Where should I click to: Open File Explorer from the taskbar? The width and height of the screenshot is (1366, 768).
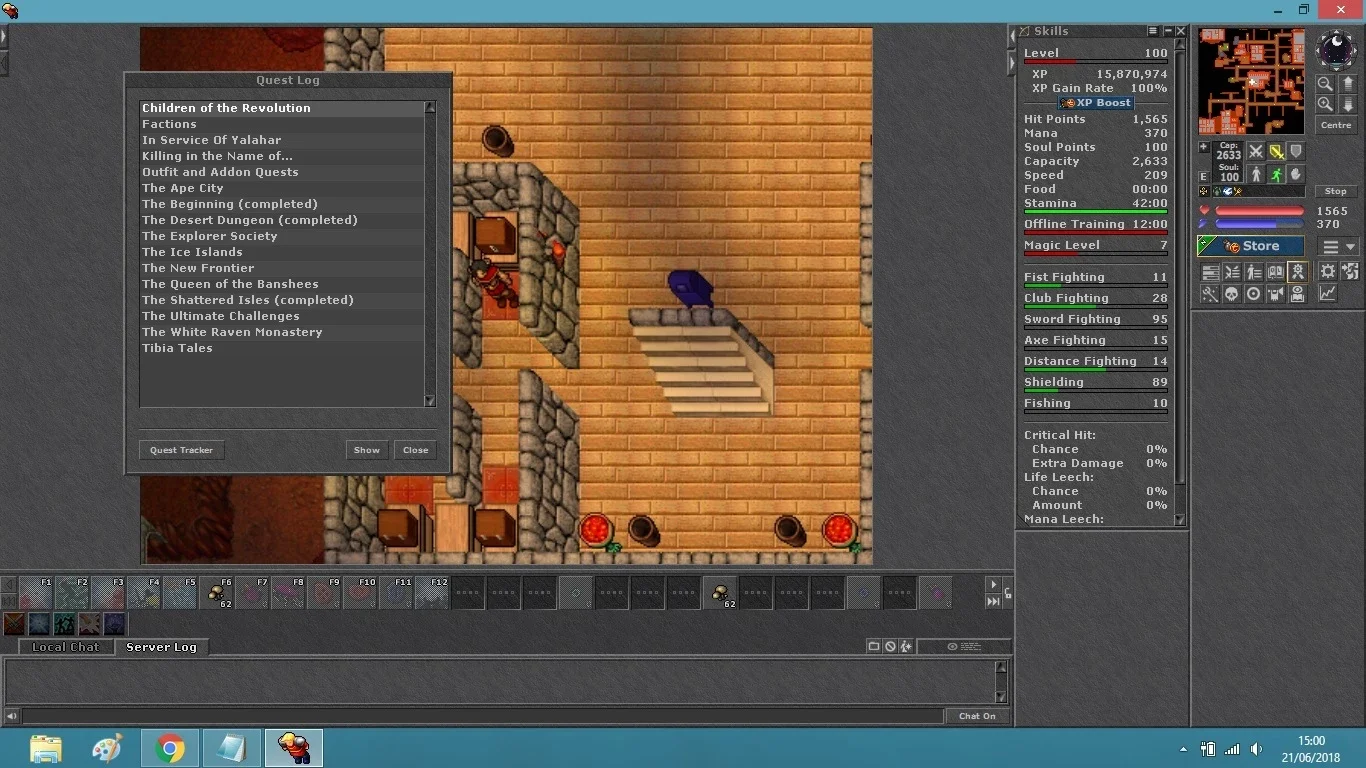coord(46,748)
